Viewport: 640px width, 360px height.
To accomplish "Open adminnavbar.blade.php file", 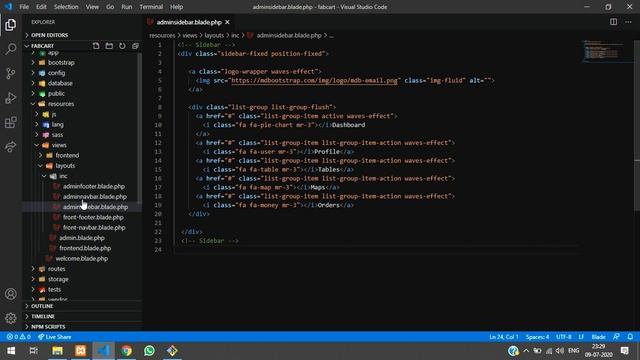I will (95, 196).
